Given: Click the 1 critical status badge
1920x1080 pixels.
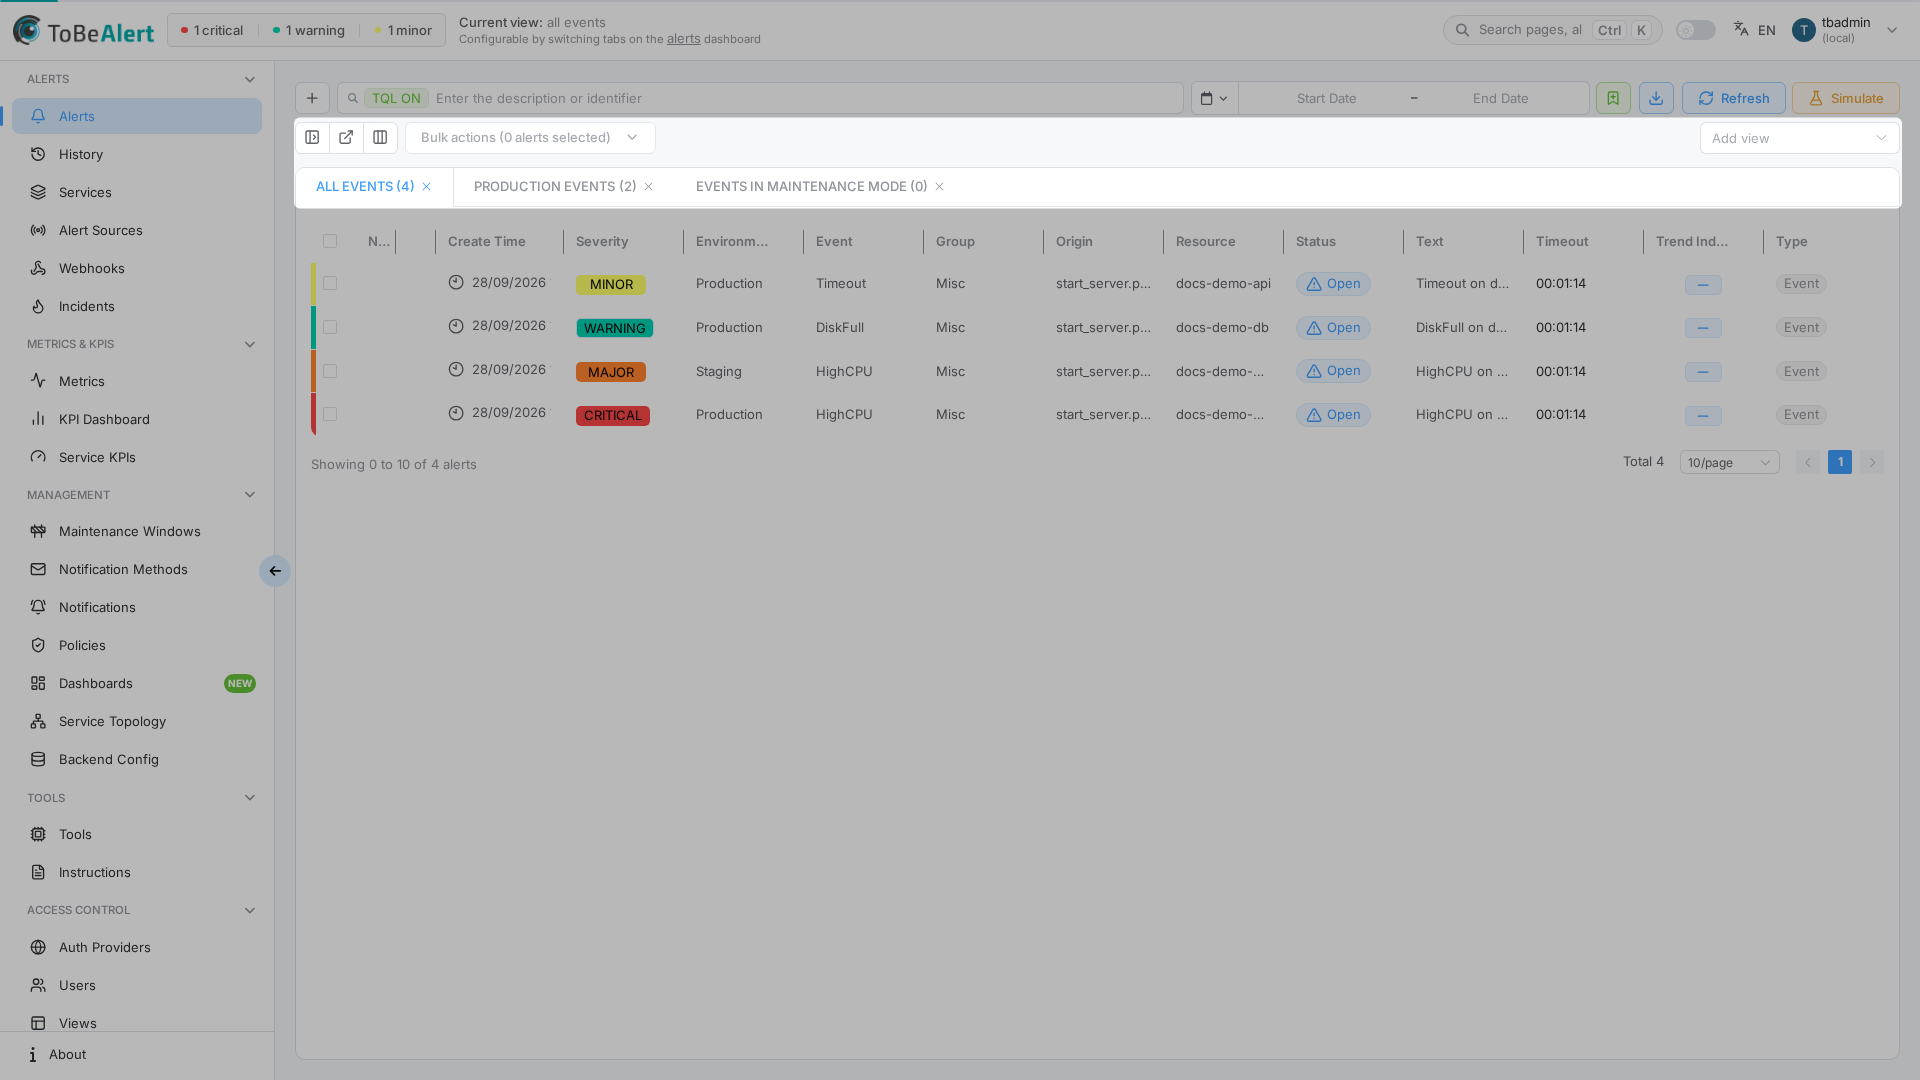Looking at the screenshot, I should click(212, 30).
